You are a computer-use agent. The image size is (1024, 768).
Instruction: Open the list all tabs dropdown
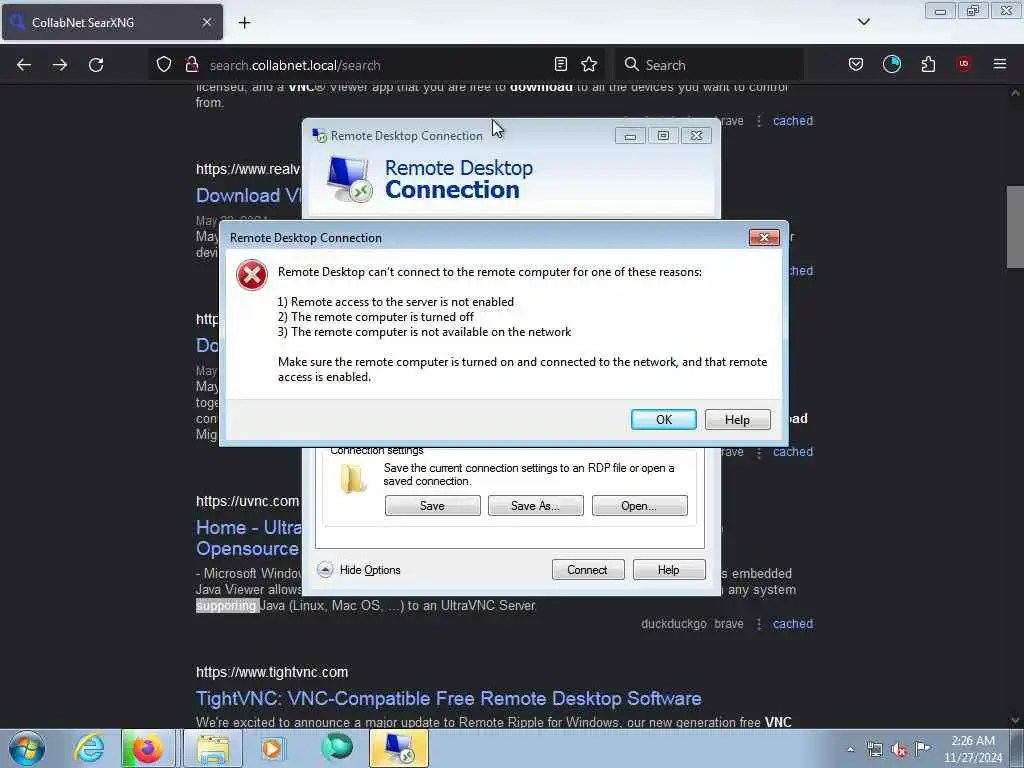863,22
